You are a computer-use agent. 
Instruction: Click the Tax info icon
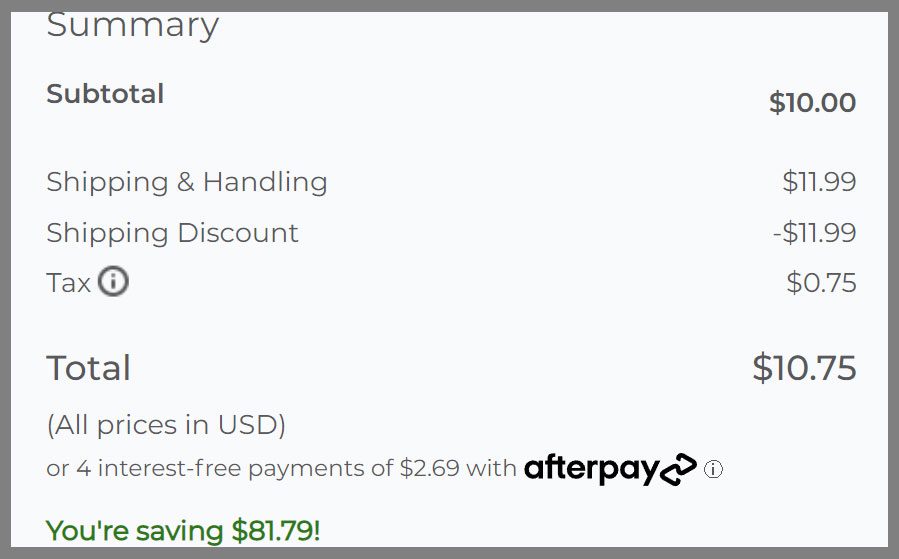[114, 283]
